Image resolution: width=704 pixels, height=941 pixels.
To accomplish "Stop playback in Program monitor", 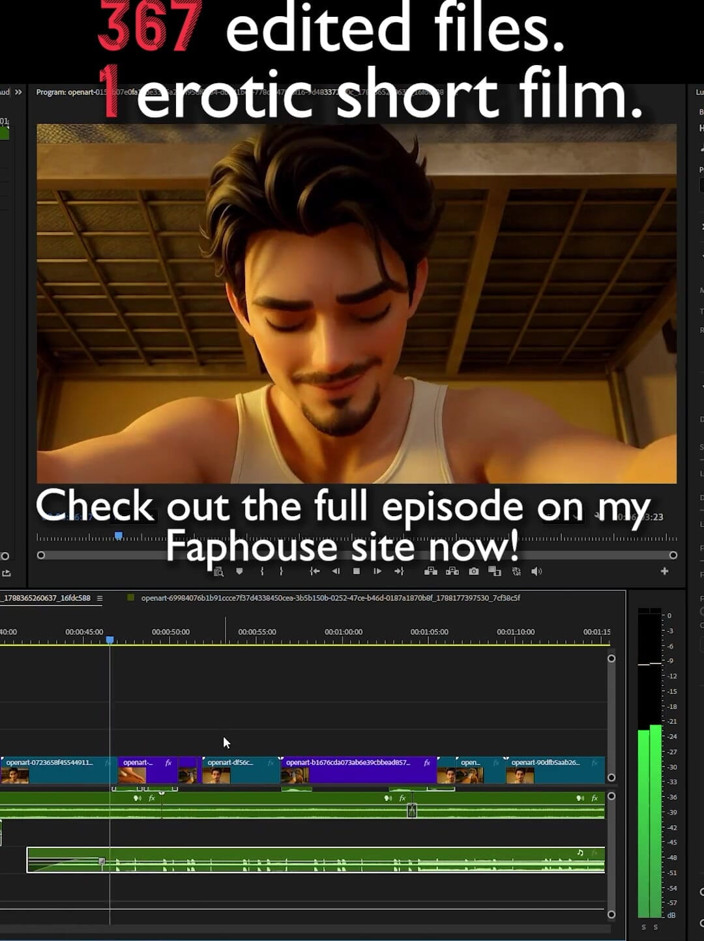I will [x=357, y=571].
